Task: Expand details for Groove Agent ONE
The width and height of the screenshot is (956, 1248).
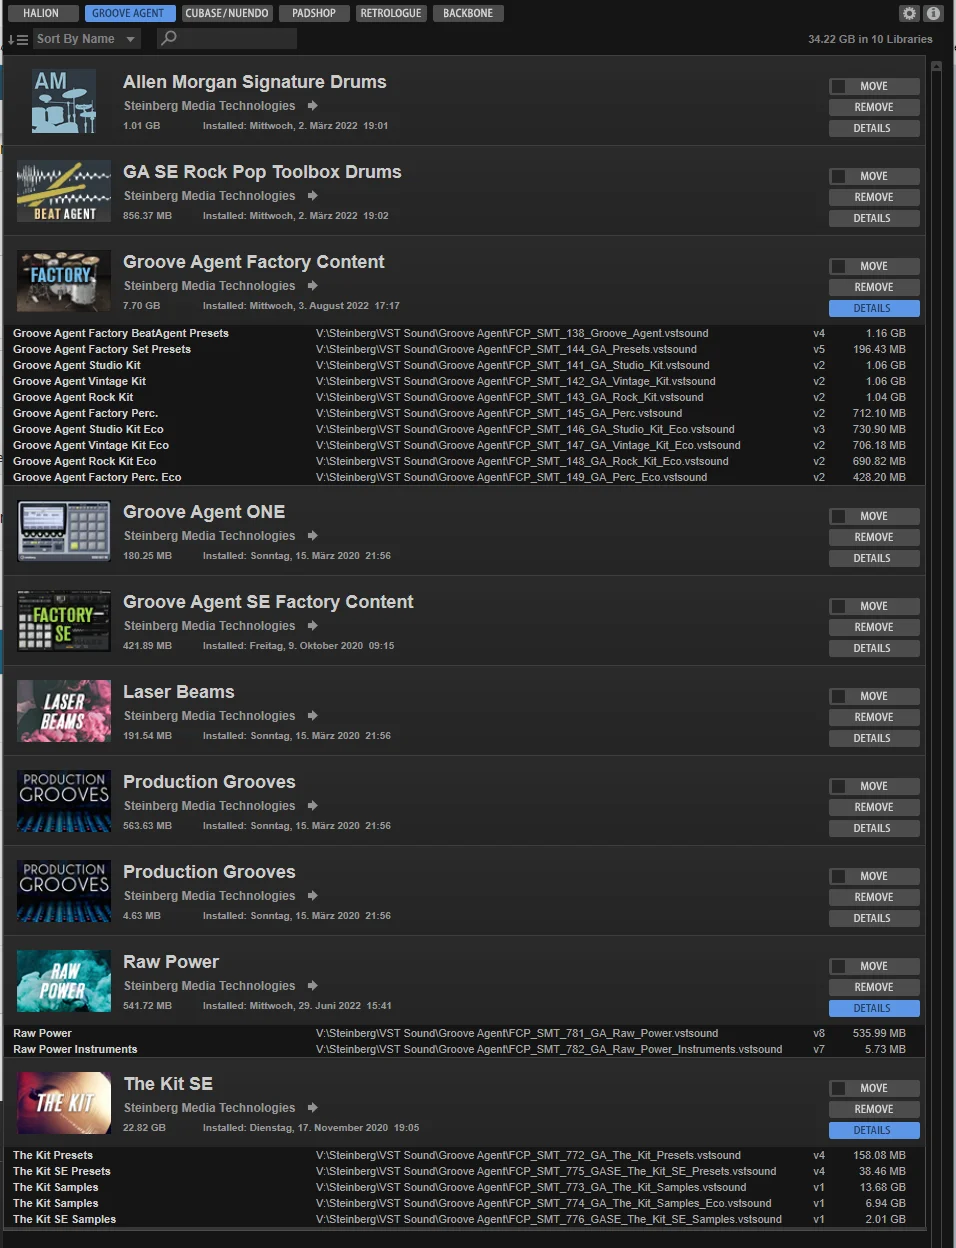Action: click(x=874, y=558)
